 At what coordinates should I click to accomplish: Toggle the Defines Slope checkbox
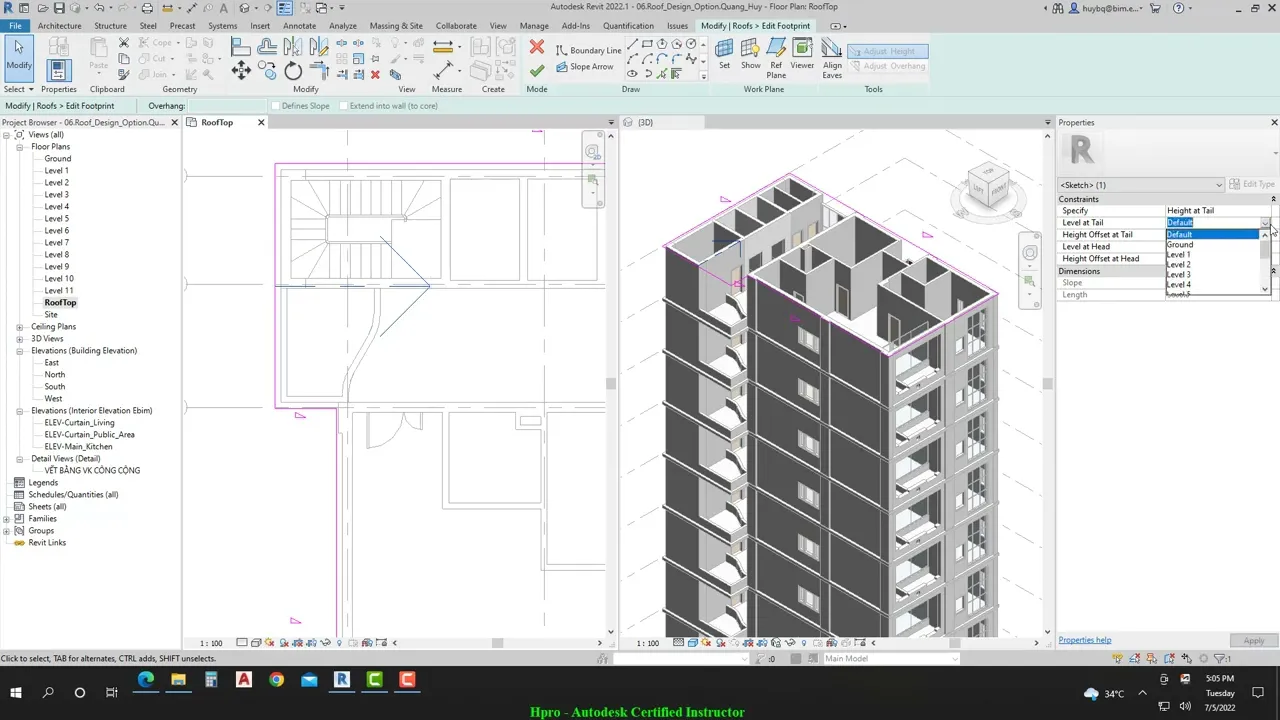[276, 106]
